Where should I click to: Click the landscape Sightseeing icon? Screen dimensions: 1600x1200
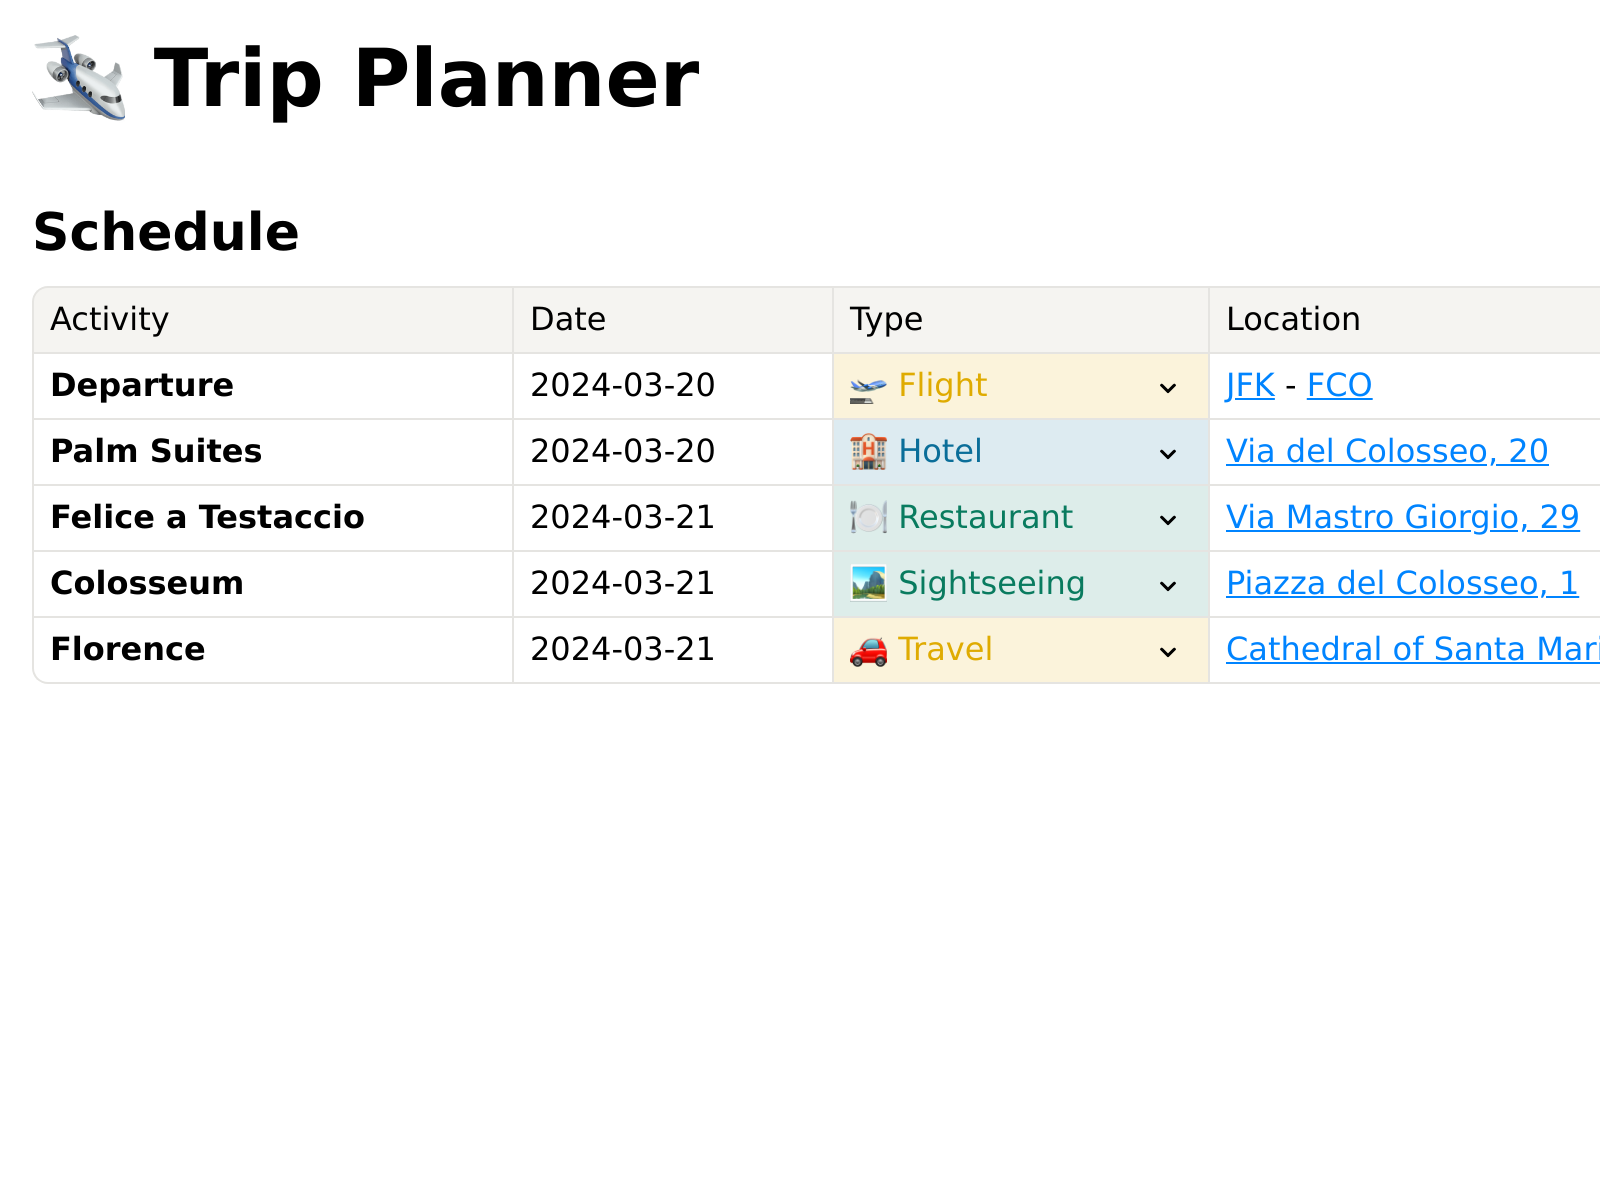tap(868, 584)
